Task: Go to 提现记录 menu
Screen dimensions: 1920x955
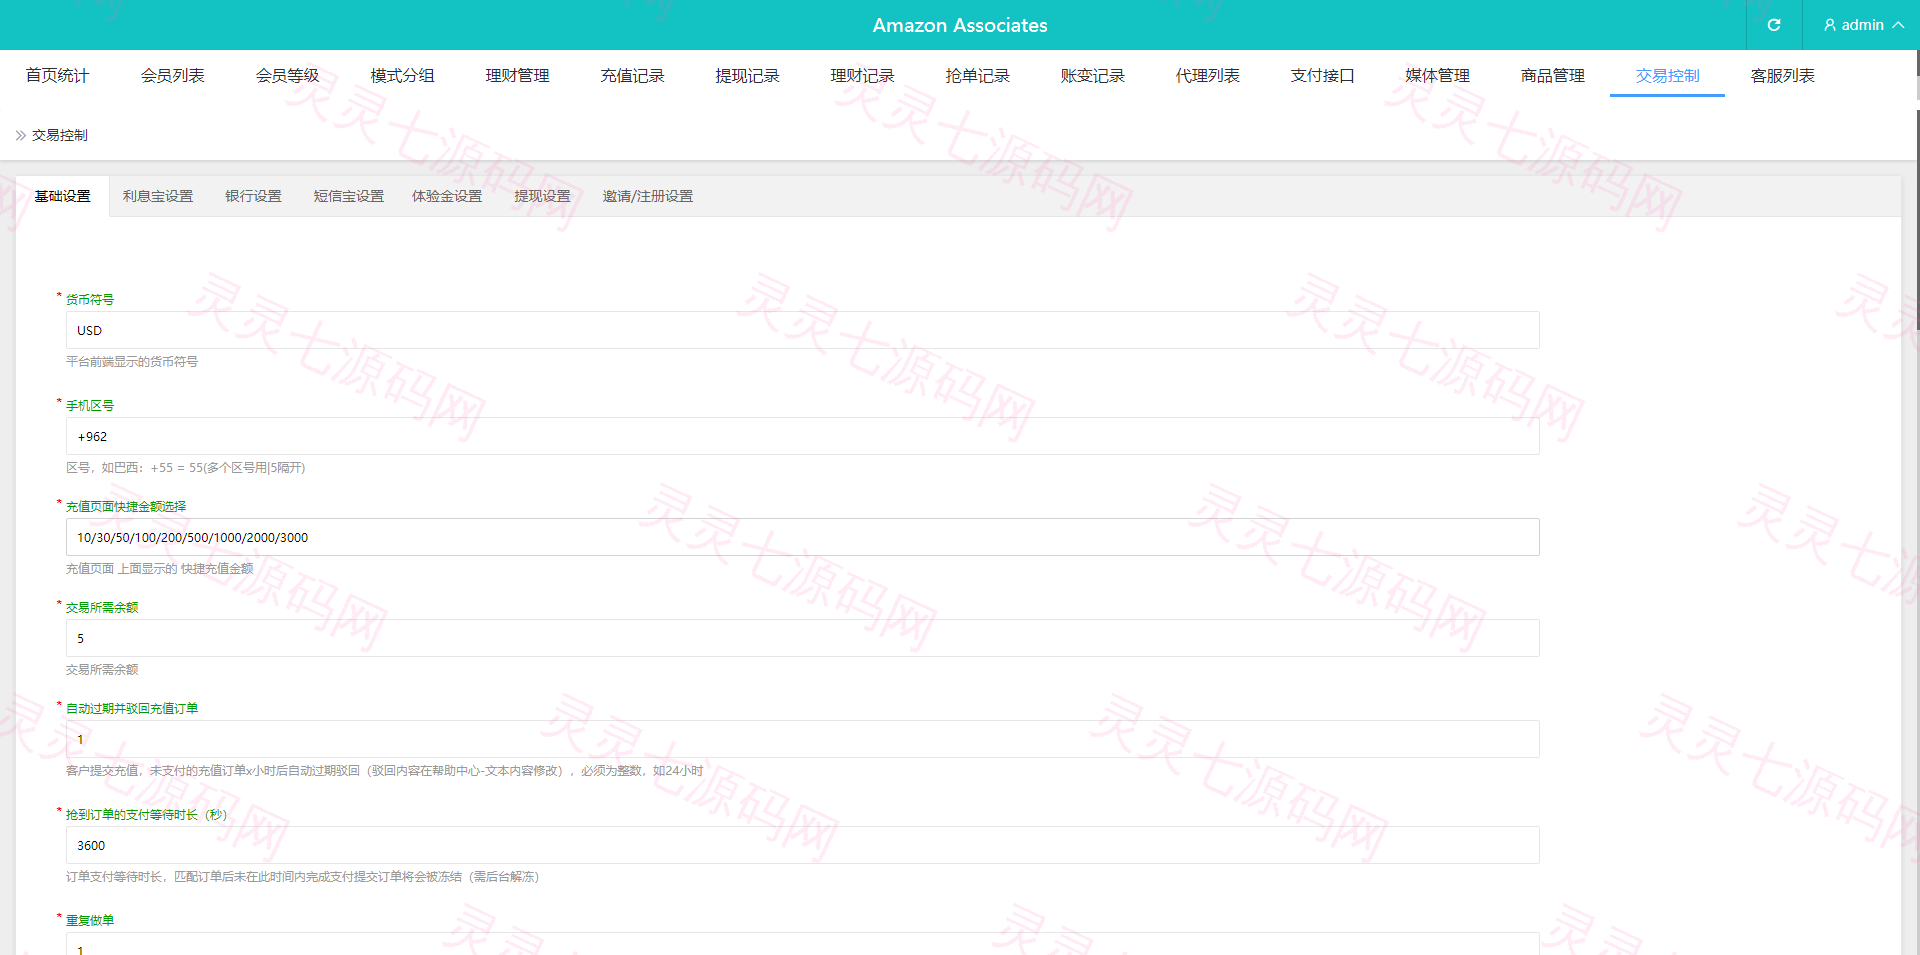Action: [747, 76]
